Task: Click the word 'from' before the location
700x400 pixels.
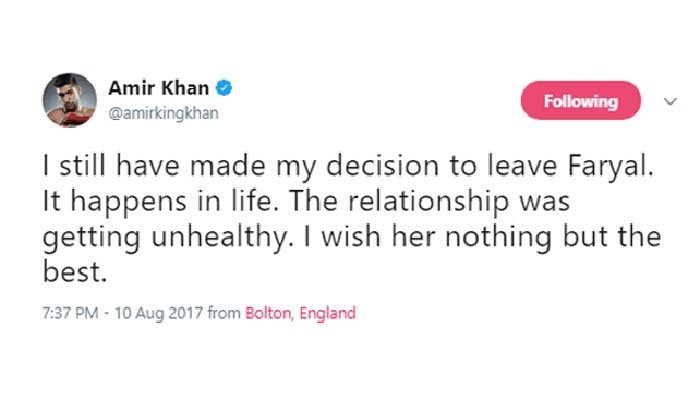Action: [224, 313]
